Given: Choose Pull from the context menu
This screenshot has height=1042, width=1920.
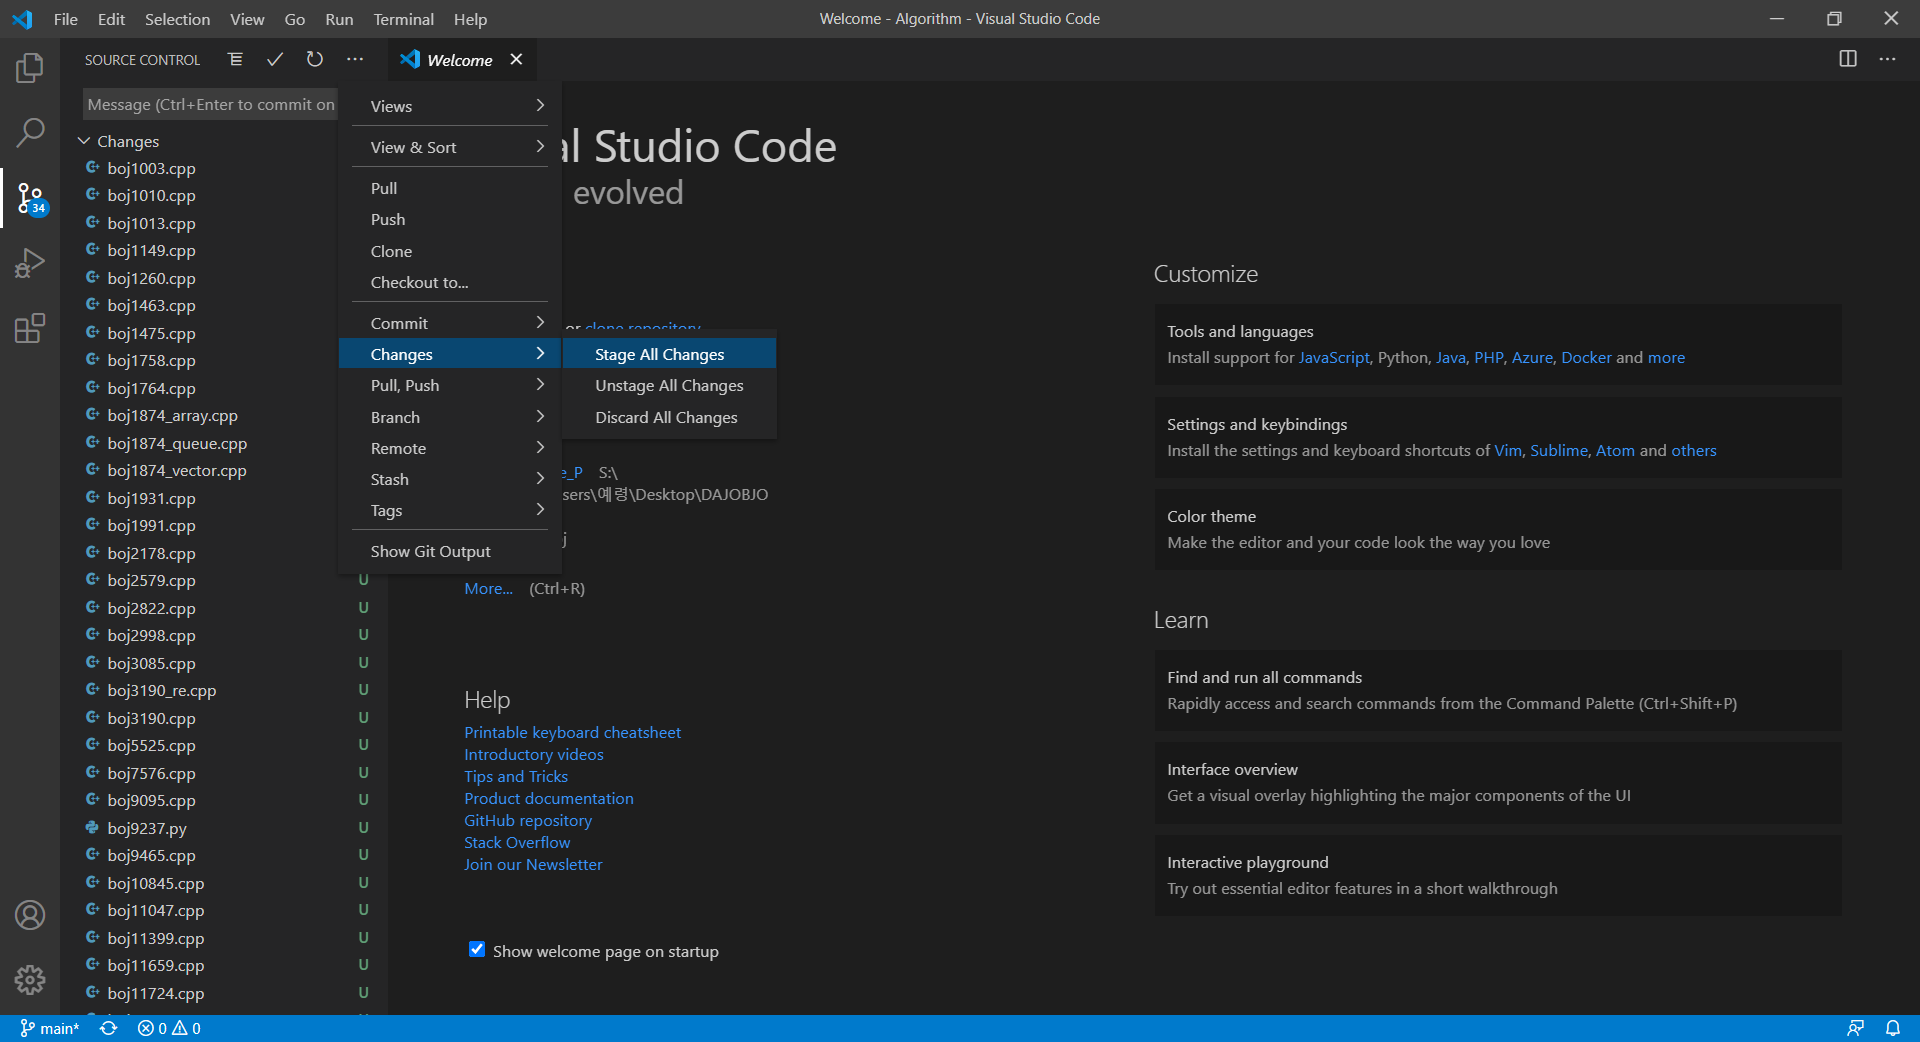Looking at the screenshot, I should point(450,188).
